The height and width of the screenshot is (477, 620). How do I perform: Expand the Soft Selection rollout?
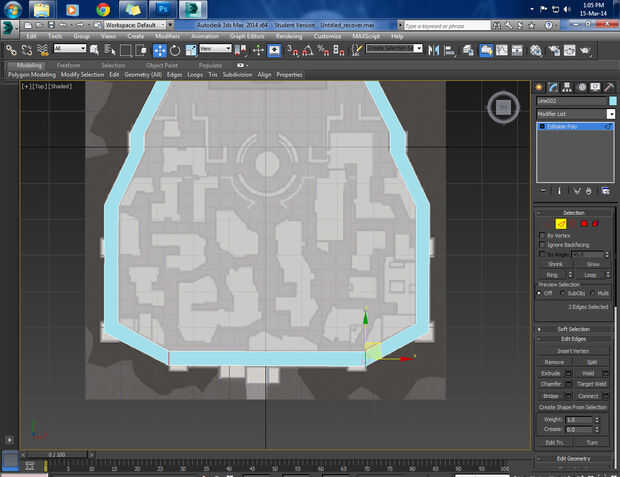click(574, 329)
